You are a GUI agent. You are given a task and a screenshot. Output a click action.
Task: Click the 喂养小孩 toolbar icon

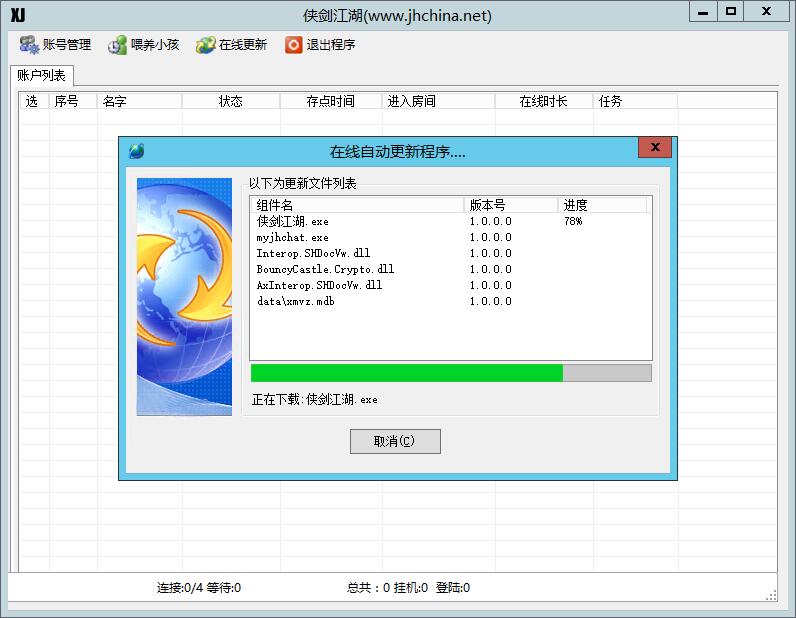[x=117, y=45]
